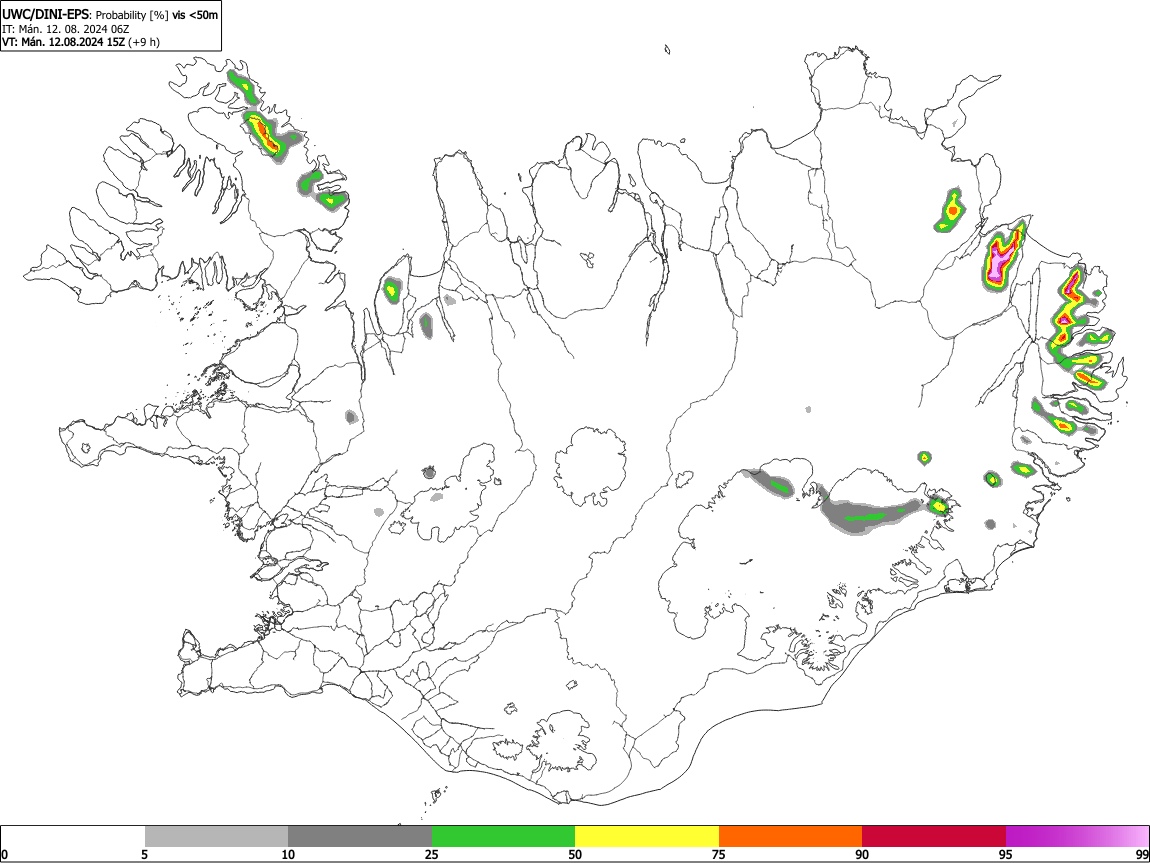Click the yellow 50-75 legend swatch
1150x863 pixels.
pos(647,837)
